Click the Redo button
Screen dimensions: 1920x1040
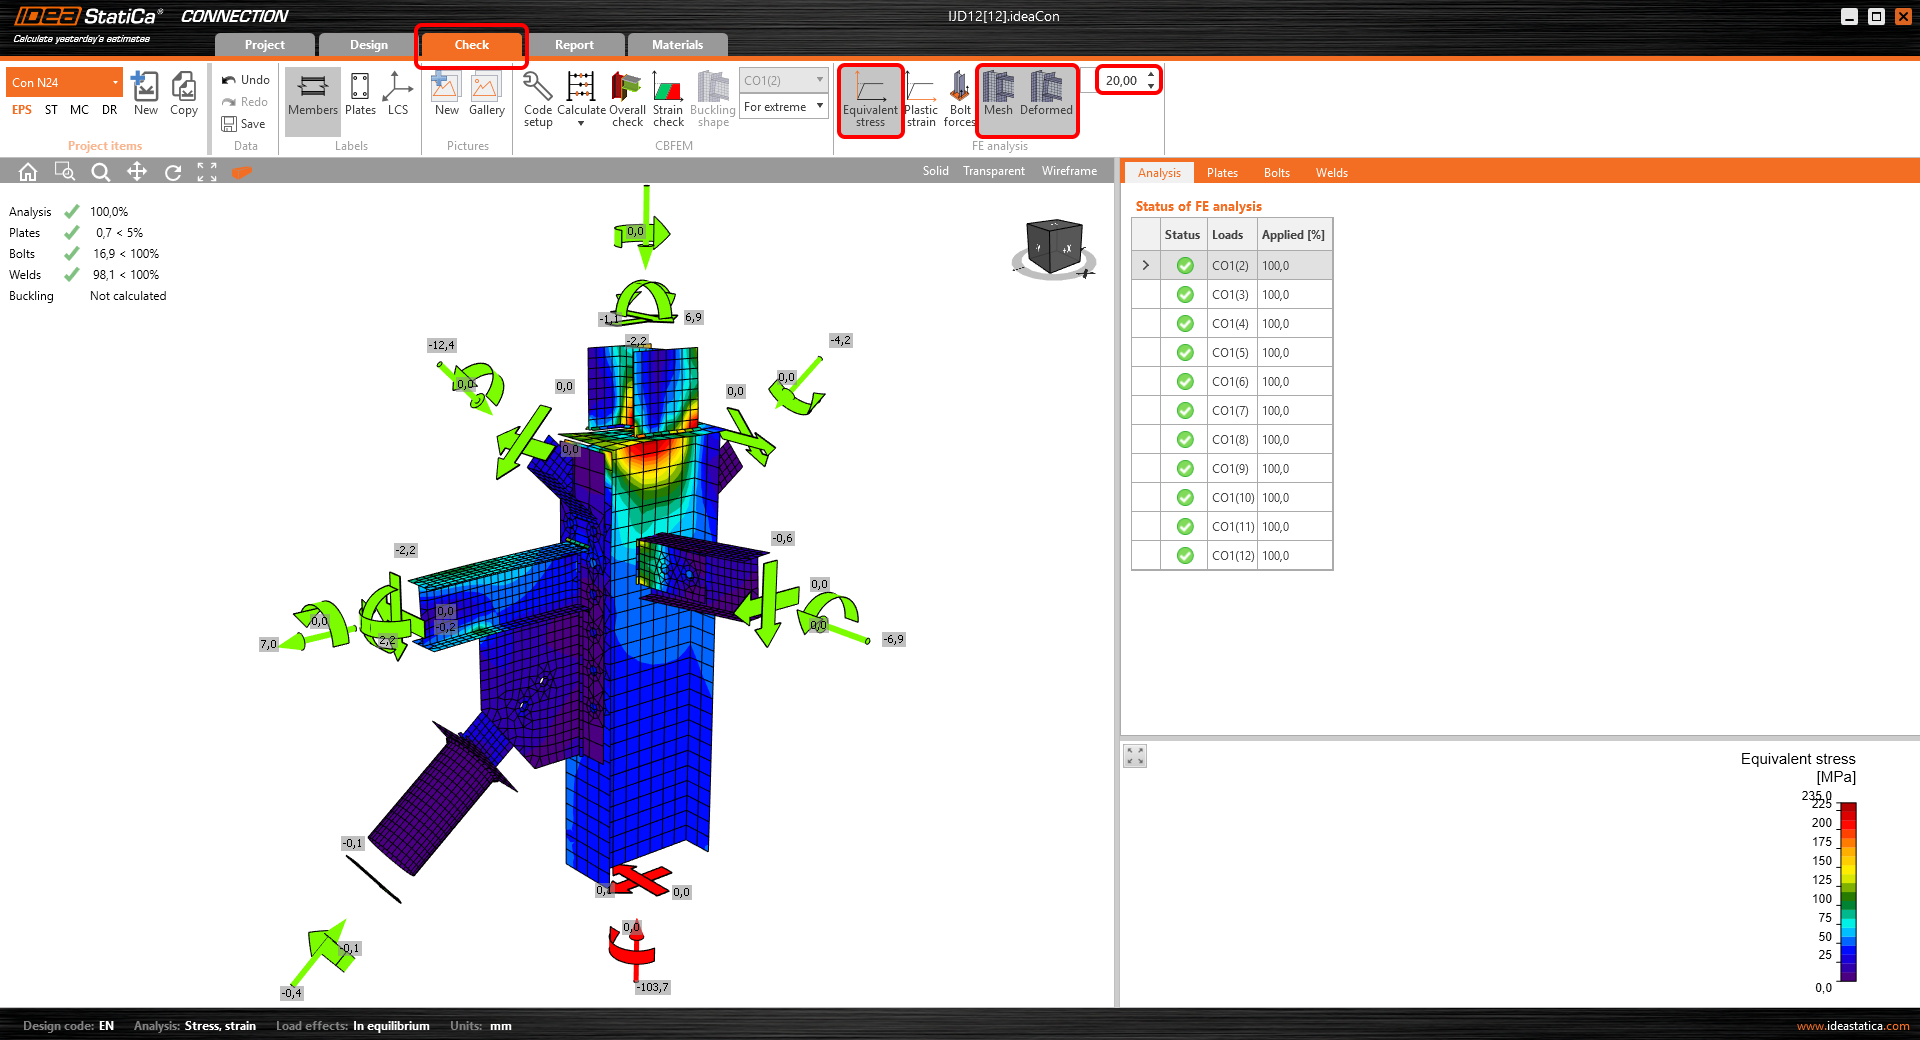coord(245,102)
